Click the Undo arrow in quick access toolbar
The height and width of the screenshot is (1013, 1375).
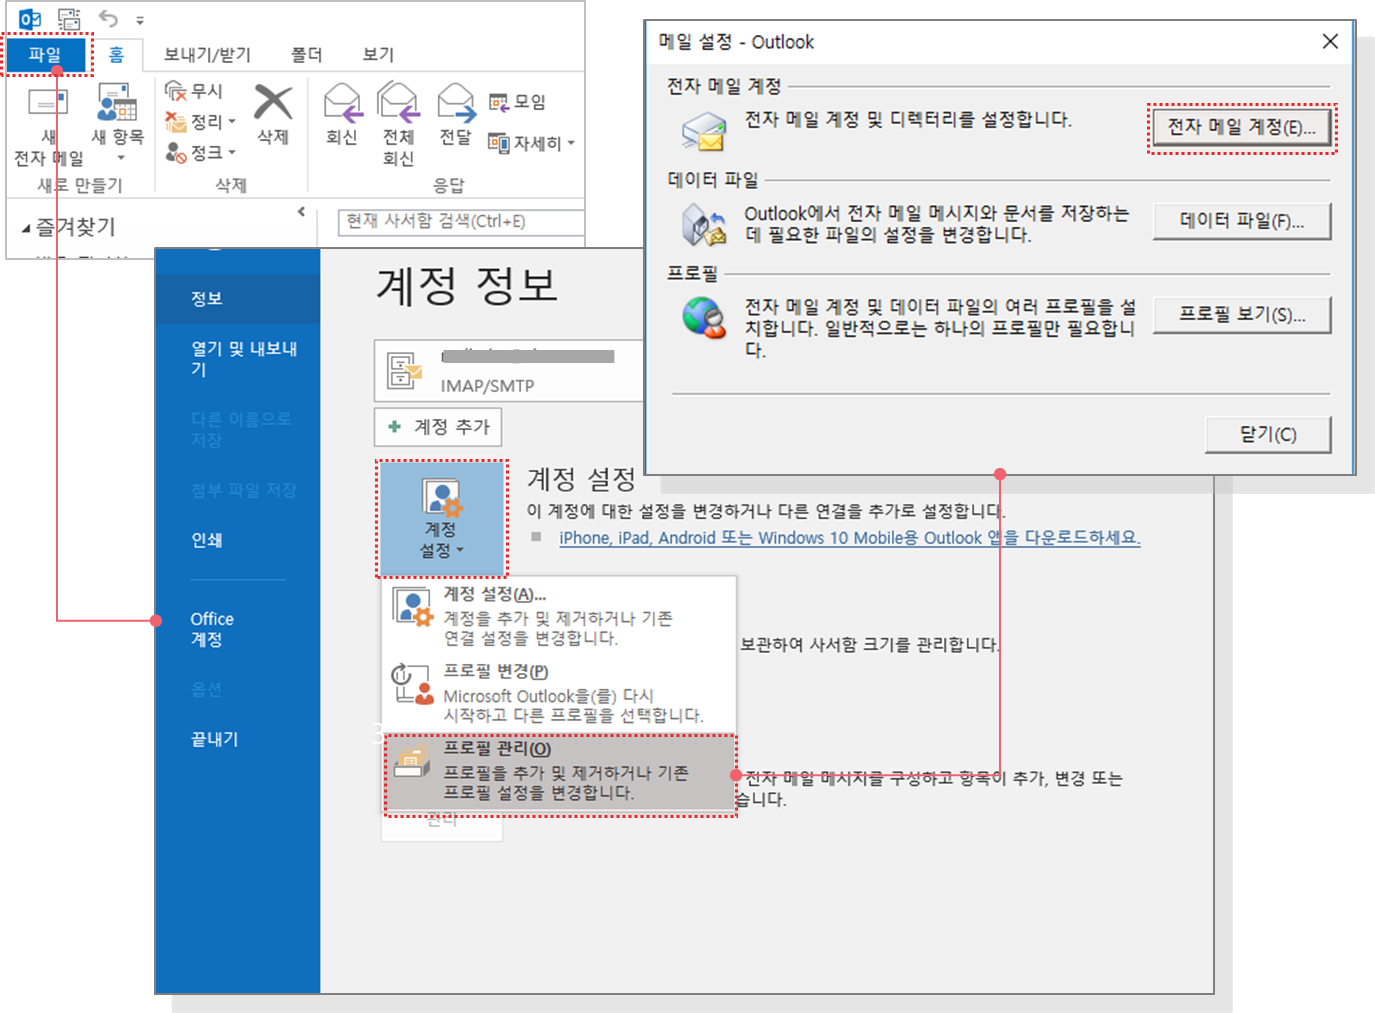click(x=108, y=18)
